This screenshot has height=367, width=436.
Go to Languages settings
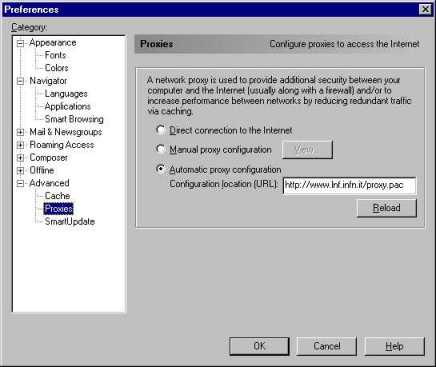click(66, 94)
